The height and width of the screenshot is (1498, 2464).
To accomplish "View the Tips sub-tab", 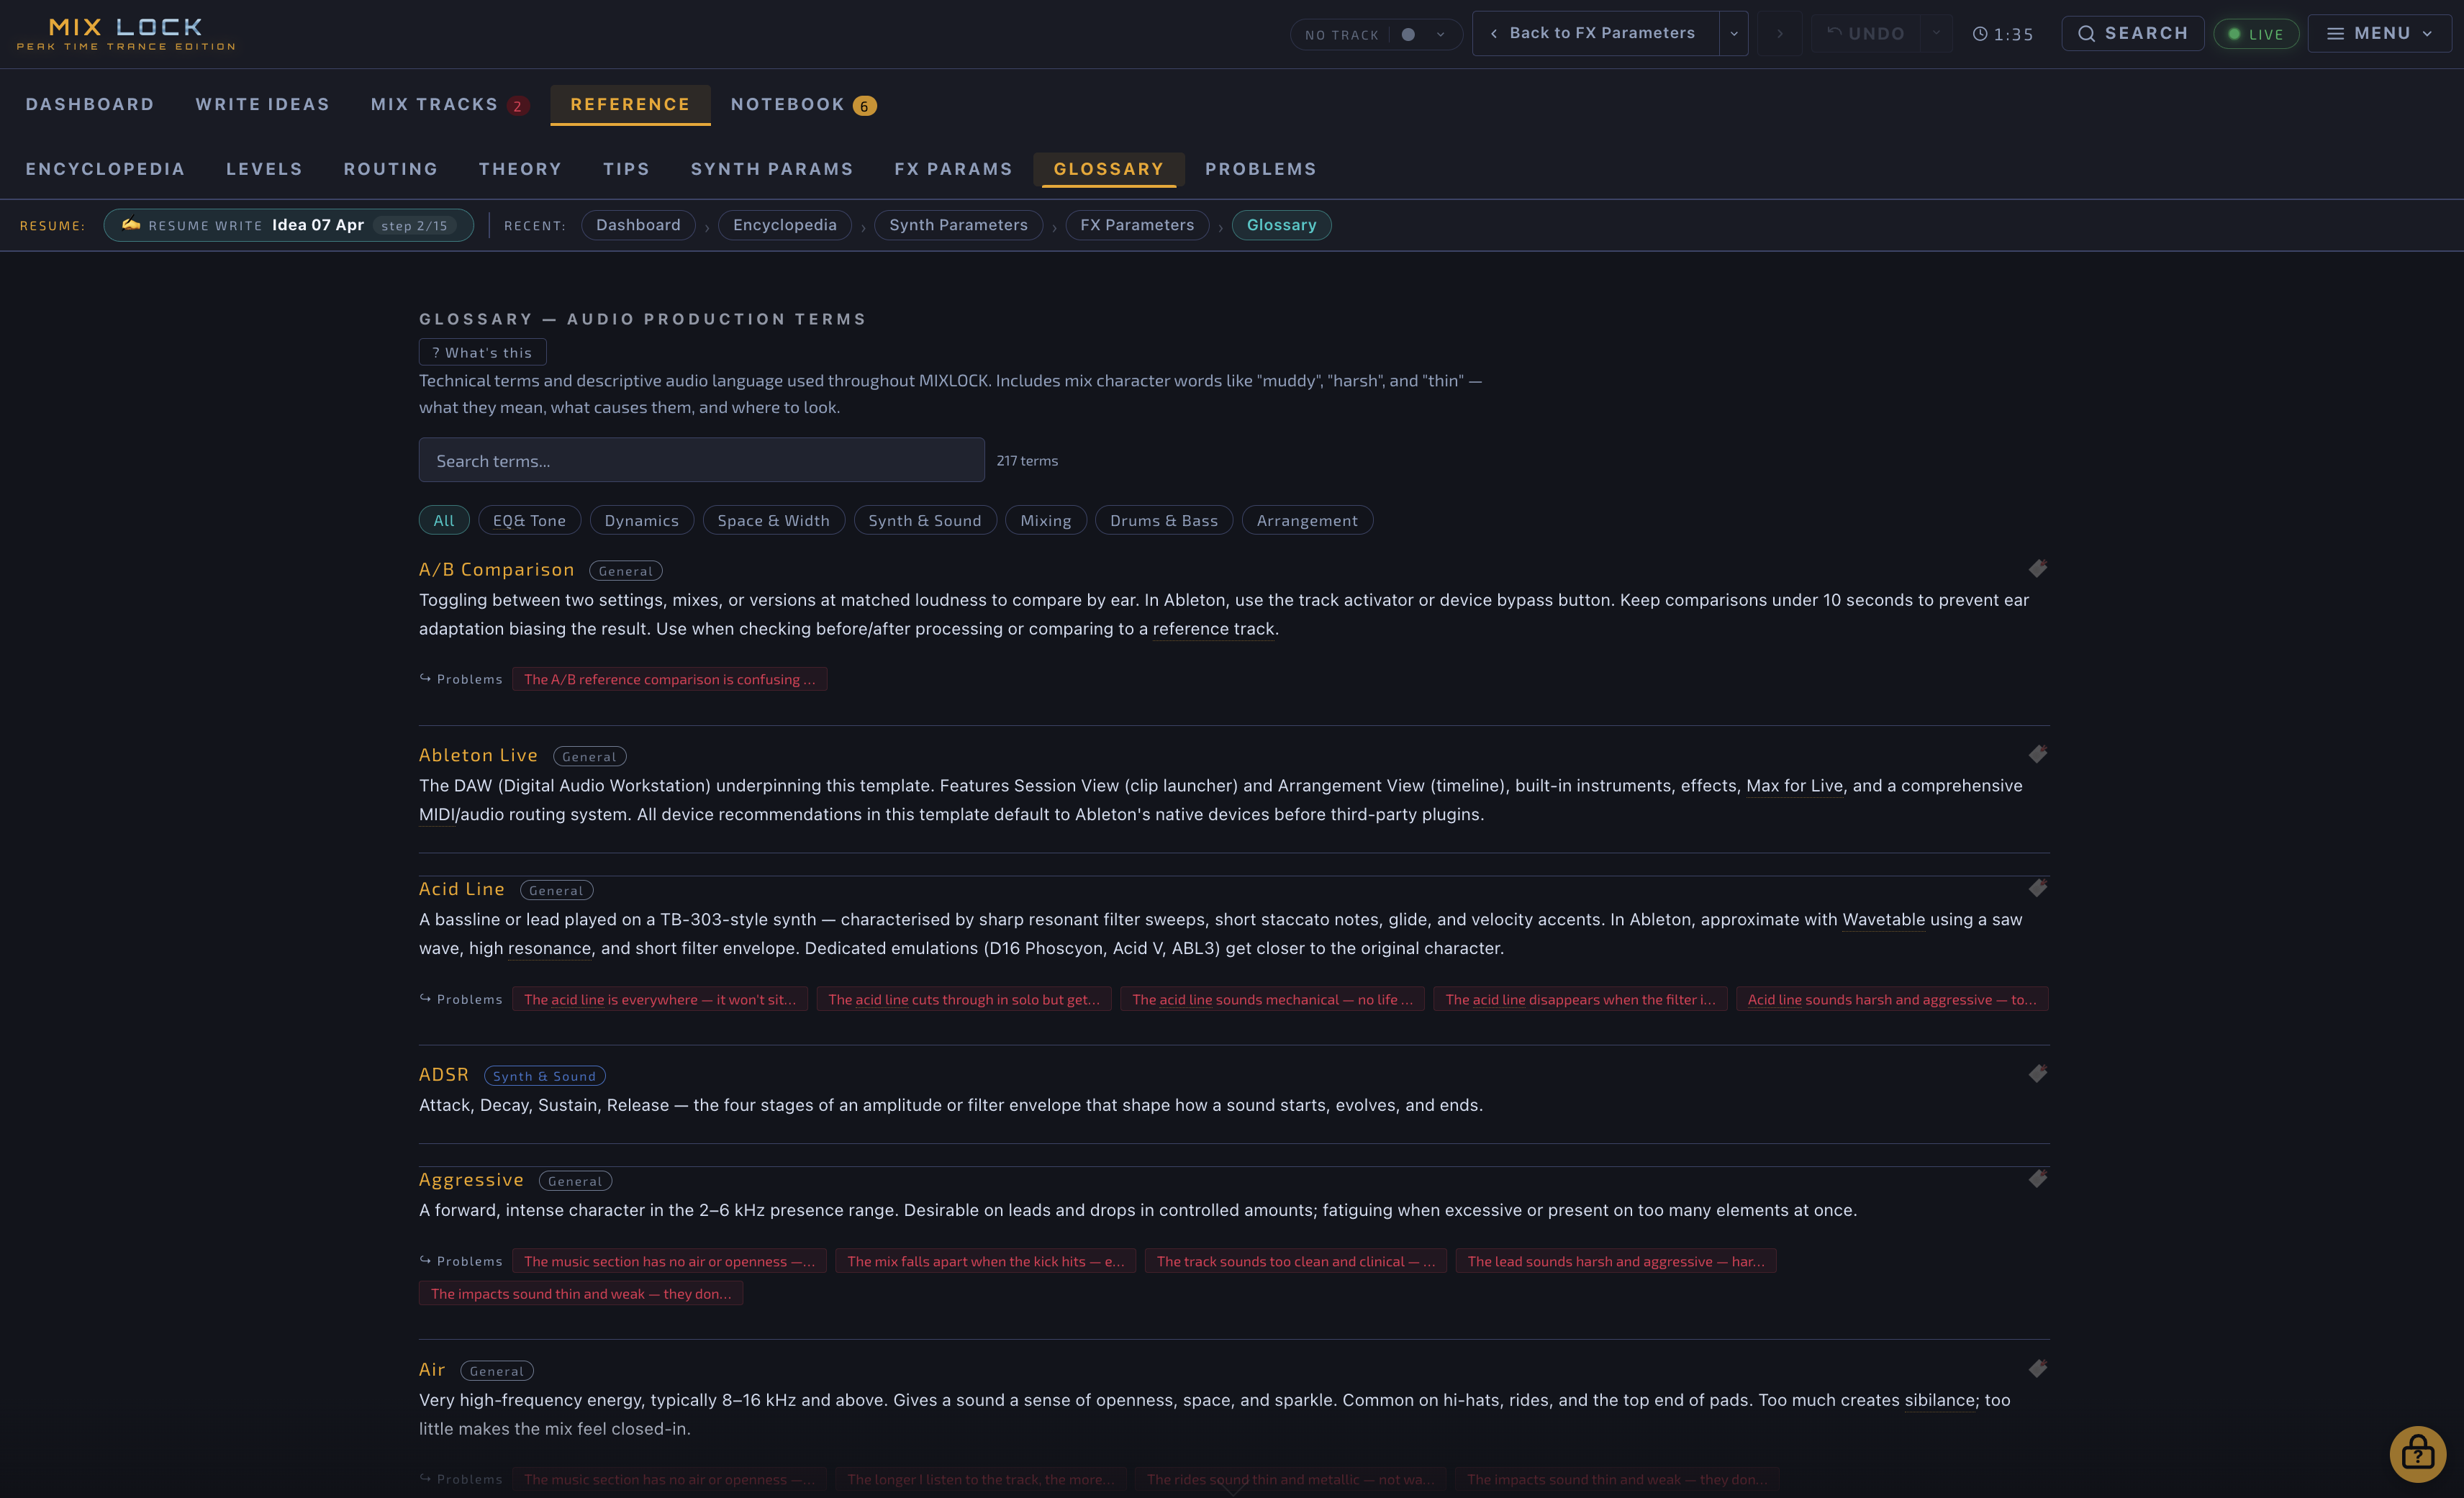I will (626, 169).
